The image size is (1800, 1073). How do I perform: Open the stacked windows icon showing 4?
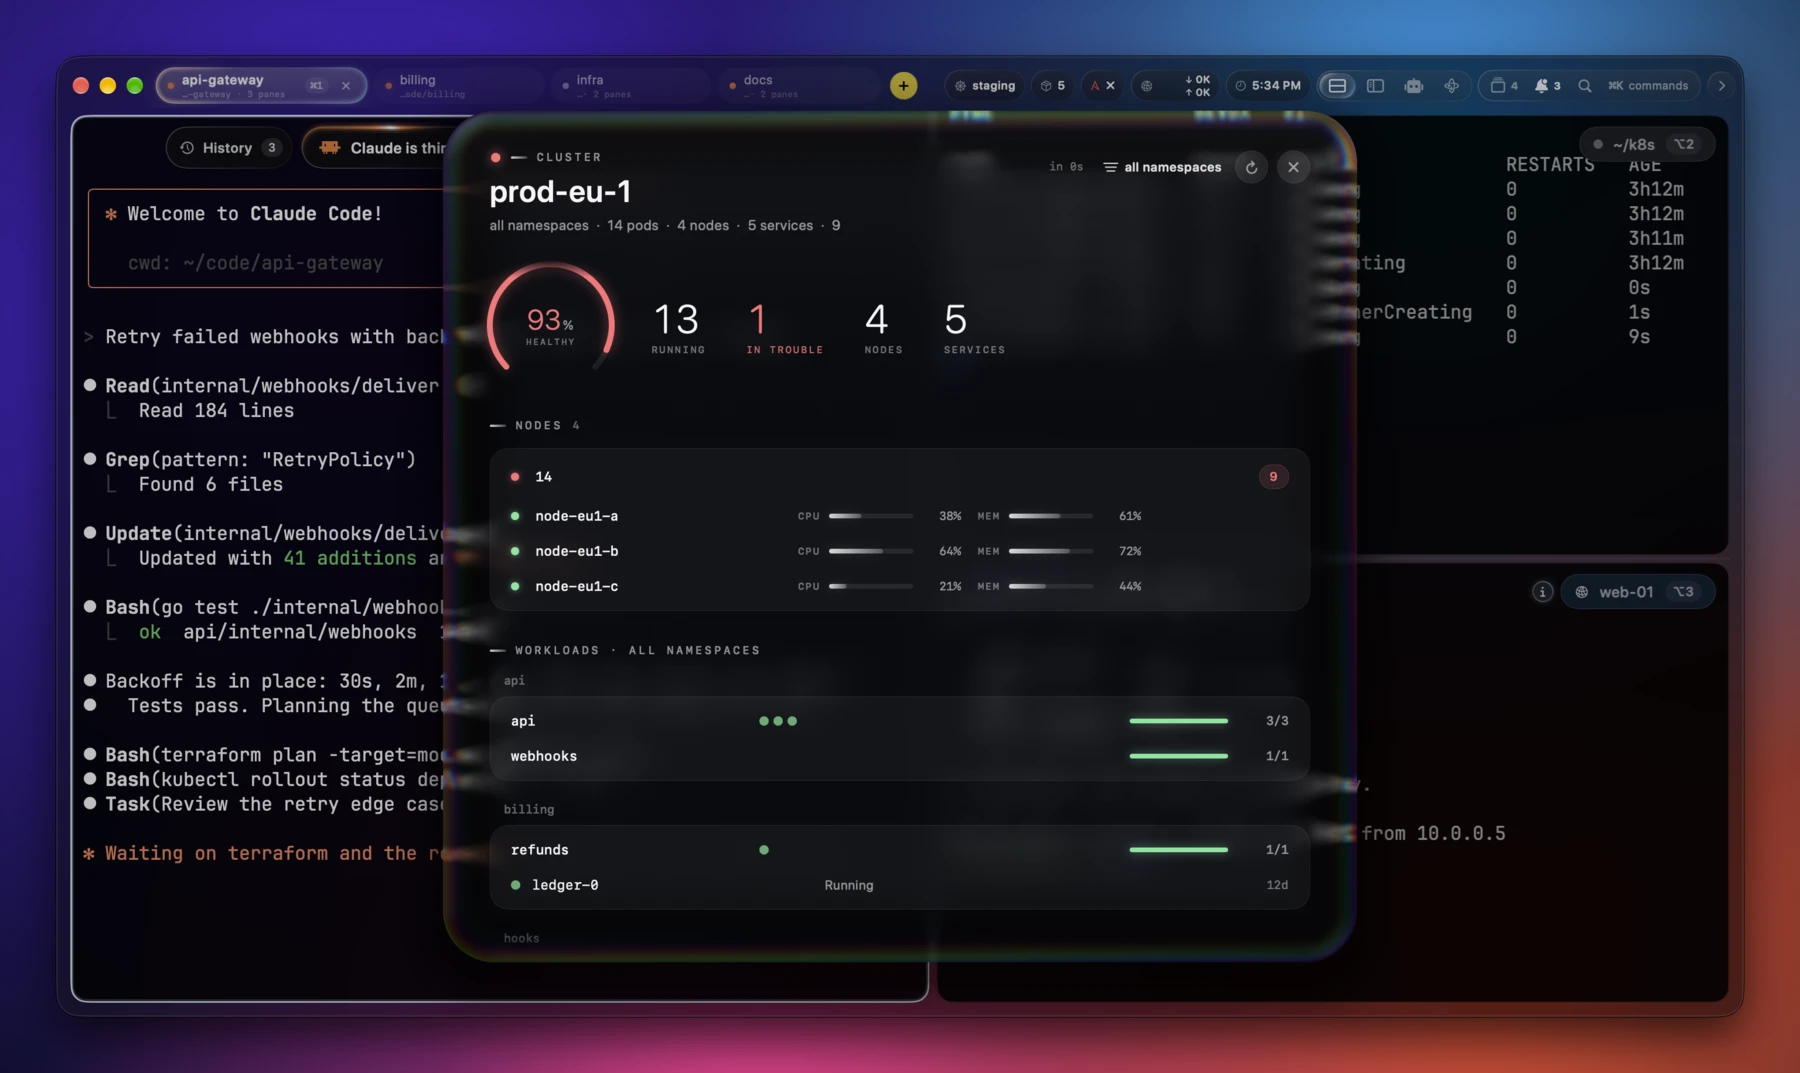(x=1504, y=86)
